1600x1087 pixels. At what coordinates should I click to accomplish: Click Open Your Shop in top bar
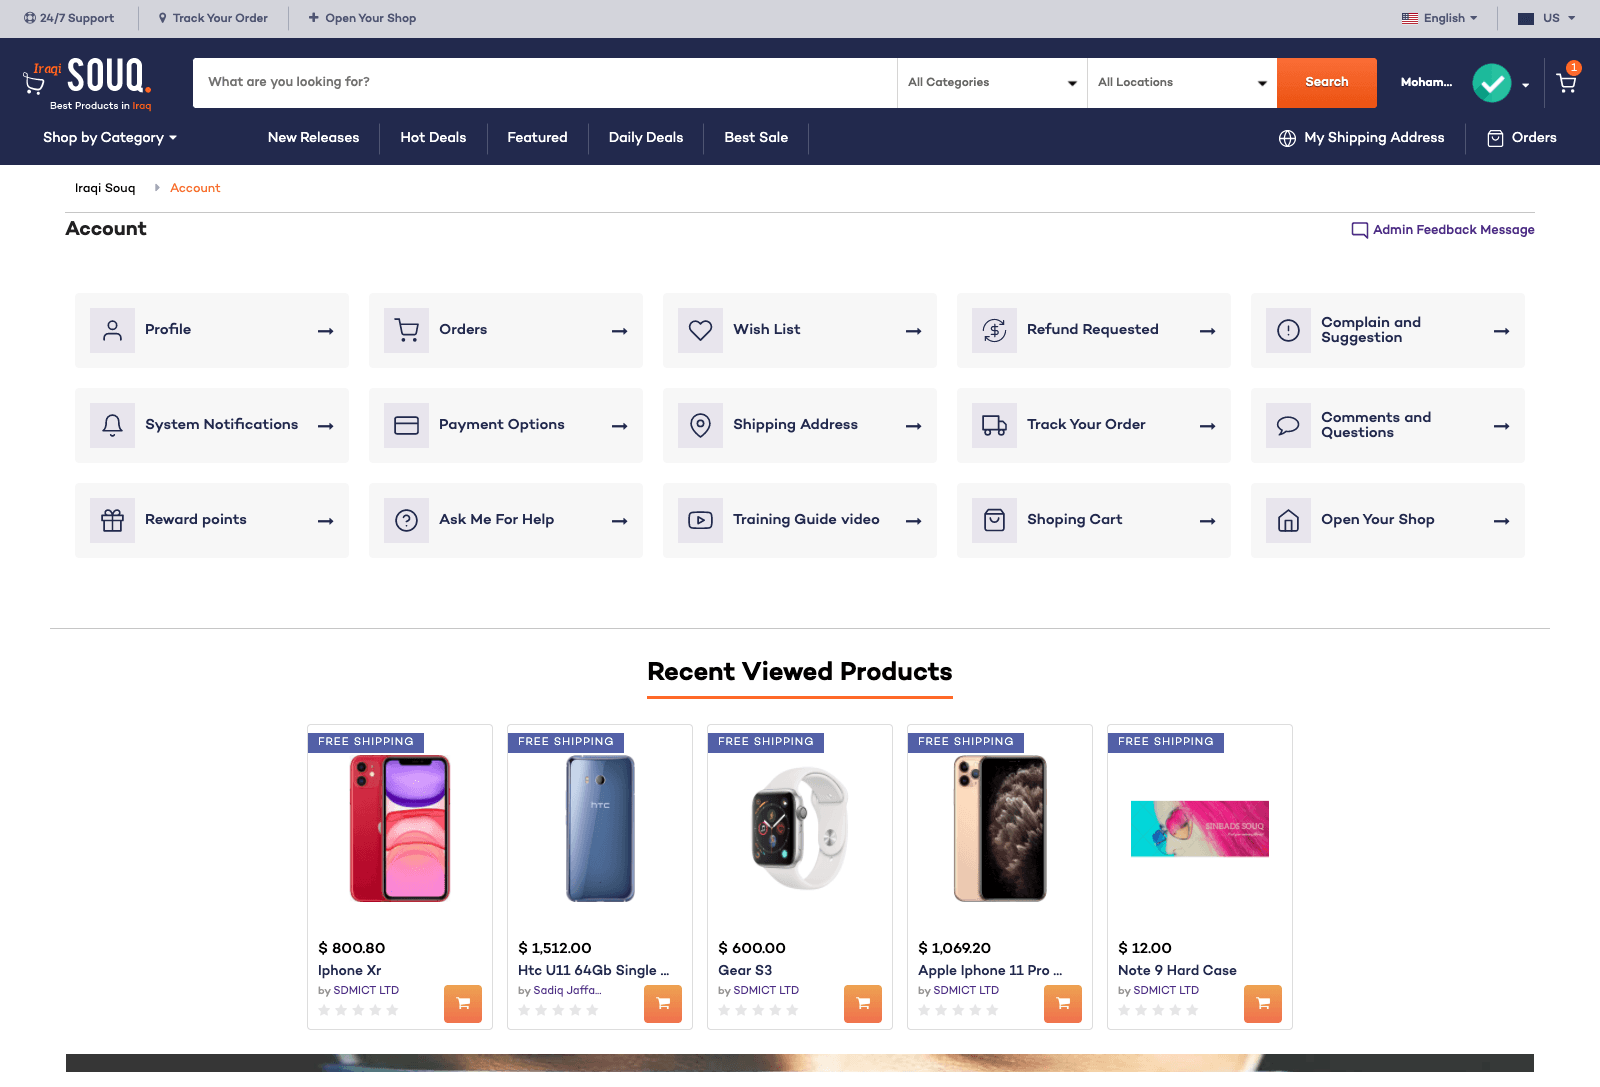tap(362, 18)
